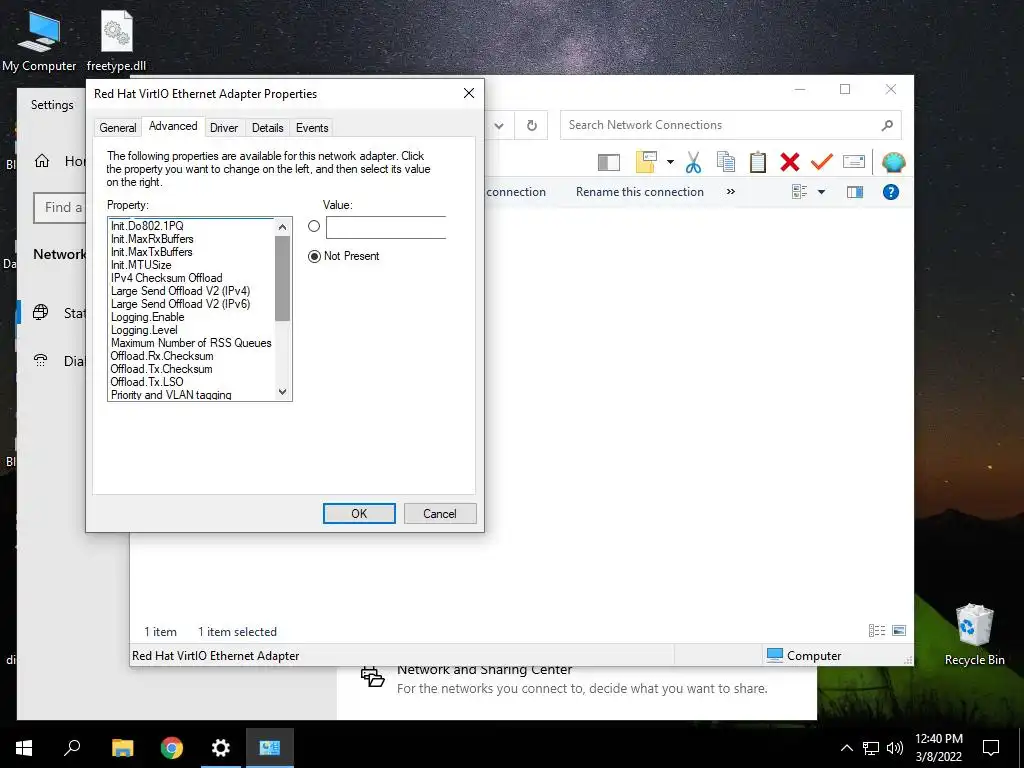Select Maximum Number of RSS Queues

pyautogui.click(x=191, y=343)
